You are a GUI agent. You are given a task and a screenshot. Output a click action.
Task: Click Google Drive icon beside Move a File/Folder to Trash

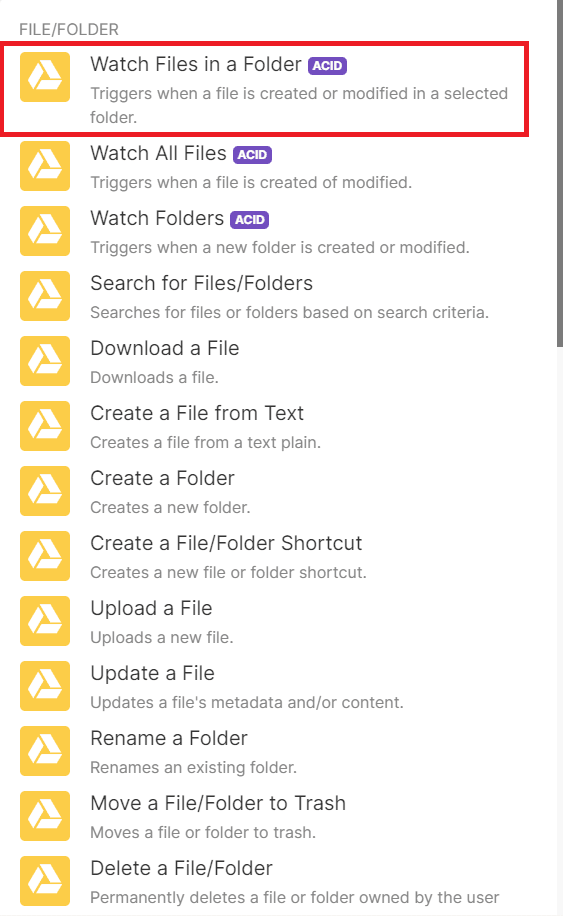click(45, 816)
